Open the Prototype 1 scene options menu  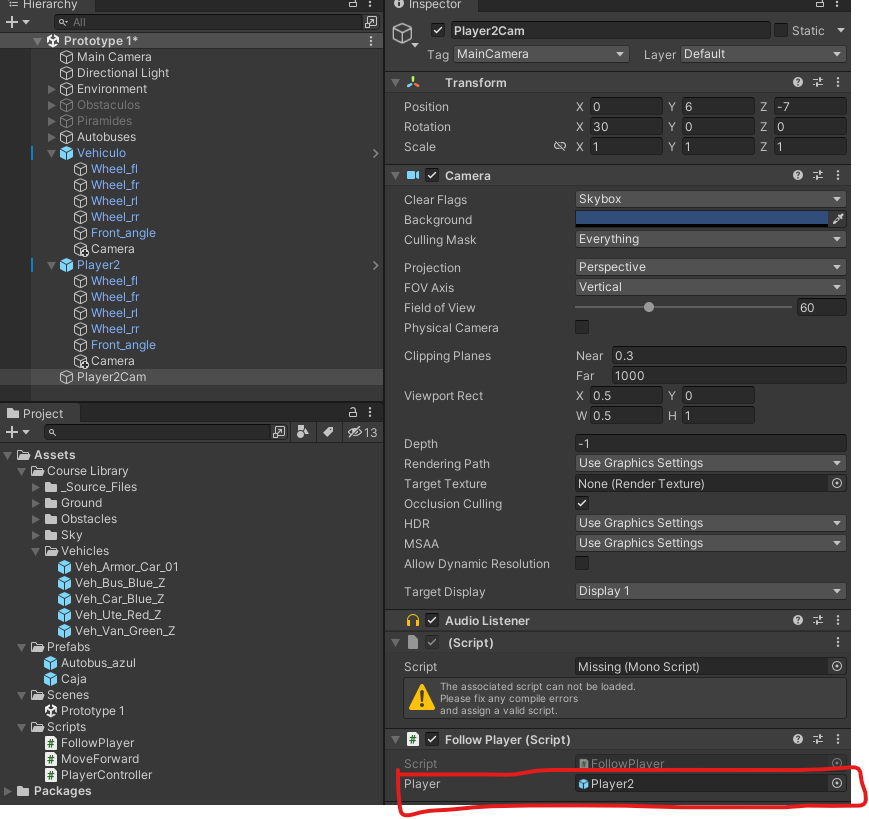coord(371,41)
